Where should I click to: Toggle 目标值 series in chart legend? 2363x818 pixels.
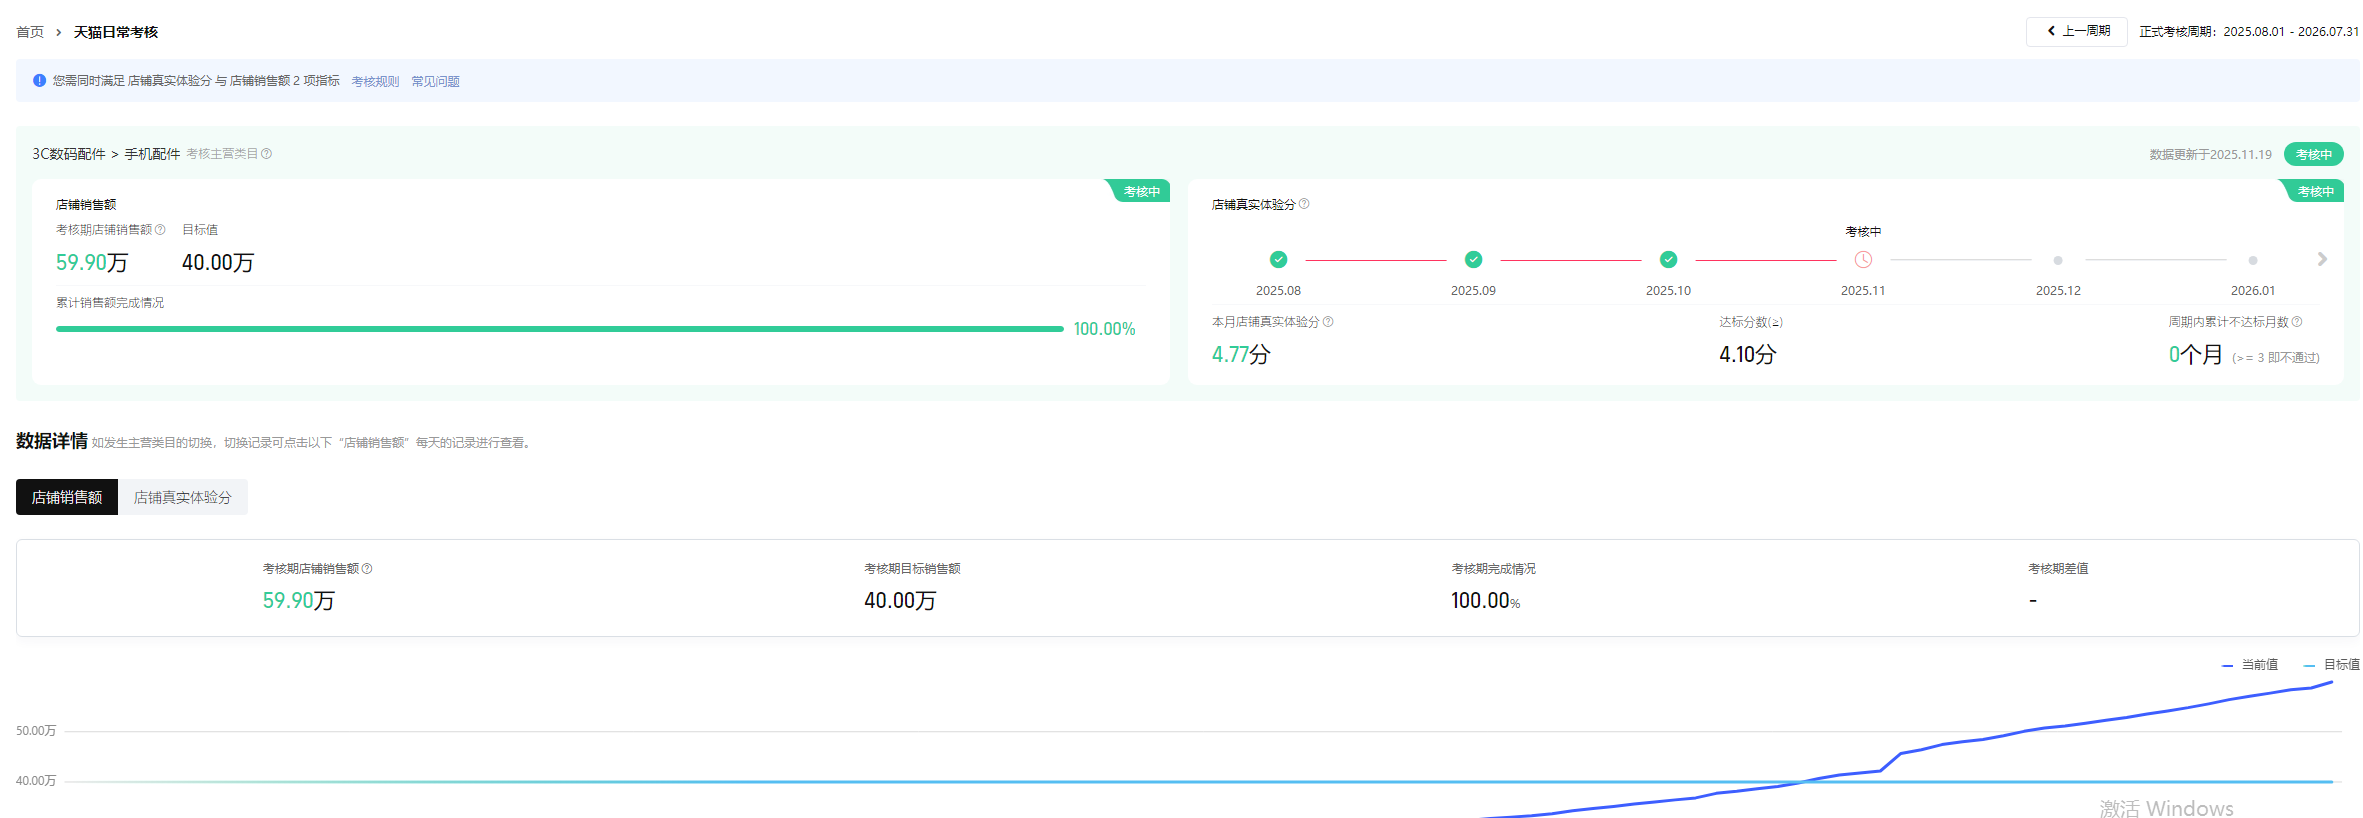coord(2331,665)
